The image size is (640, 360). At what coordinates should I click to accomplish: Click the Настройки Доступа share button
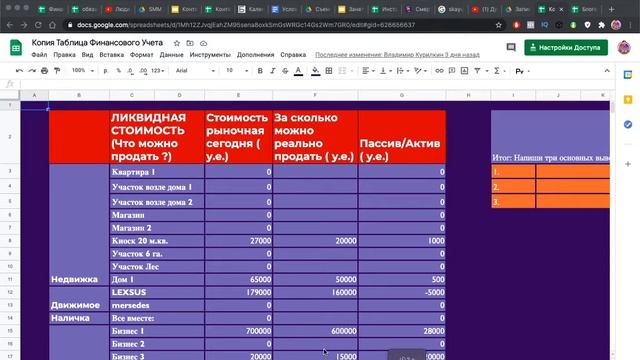[x=566, y=47]
